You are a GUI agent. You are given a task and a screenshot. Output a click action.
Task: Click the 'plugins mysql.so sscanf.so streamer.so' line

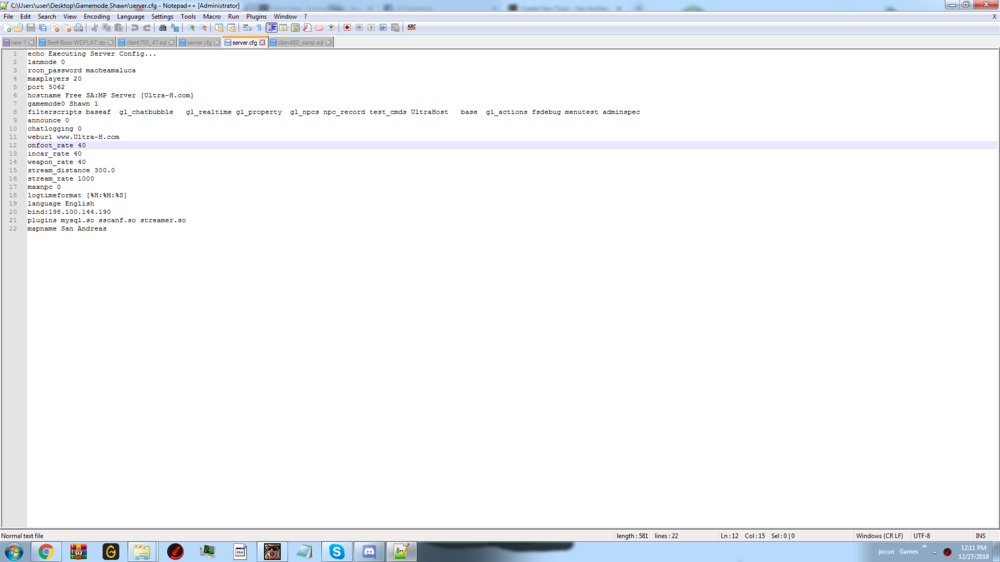(107, 220)
